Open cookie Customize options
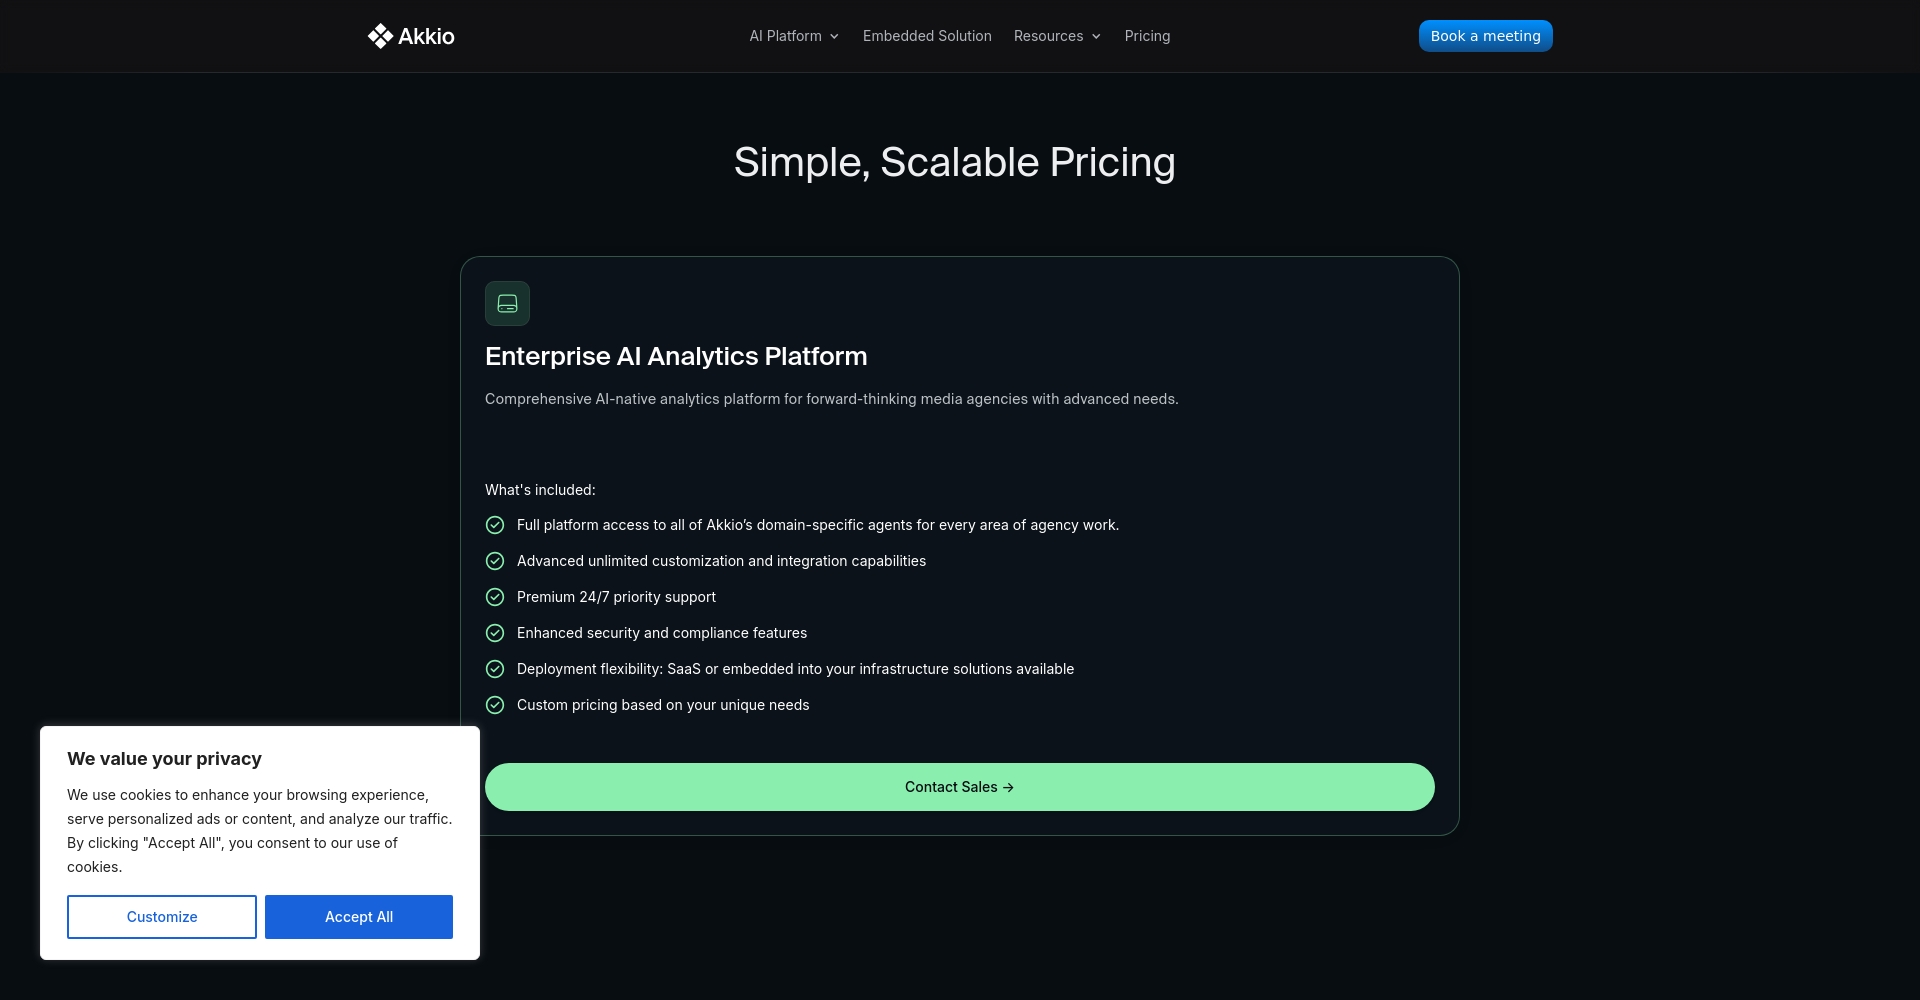This screenshot has height=1000, width=1920. [x=162, y=917]
